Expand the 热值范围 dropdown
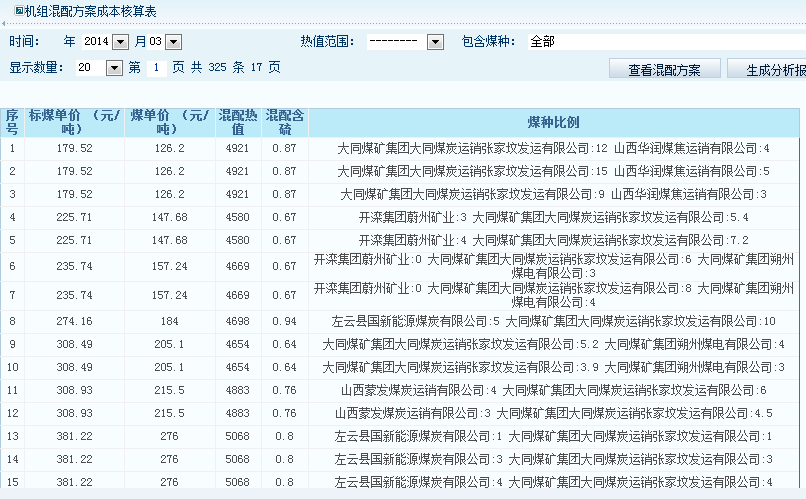Image resolution: width=806 pixels, height=499 pixels. [435, 42]
